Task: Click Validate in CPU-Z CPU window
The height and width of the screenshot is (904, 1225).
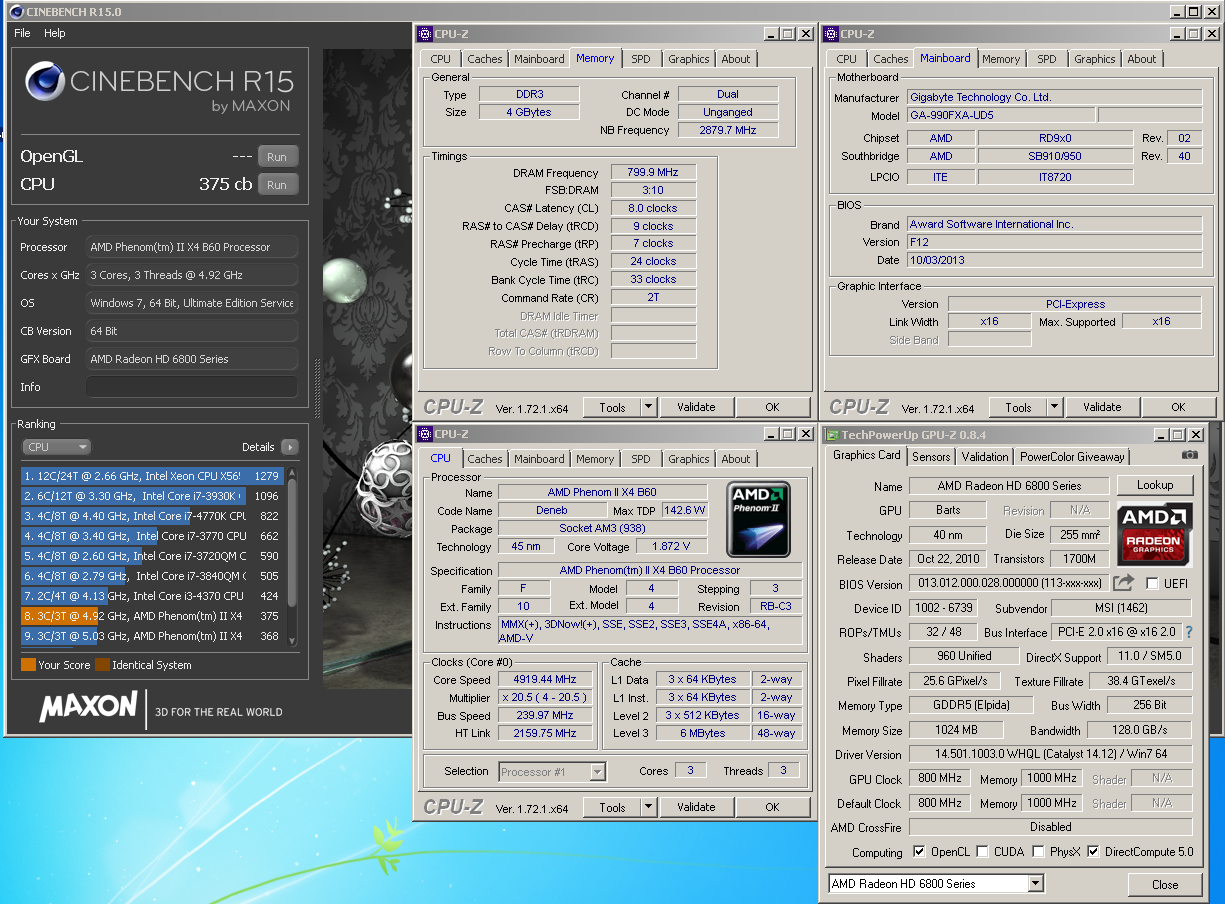Action: click(x=696, y=807)
